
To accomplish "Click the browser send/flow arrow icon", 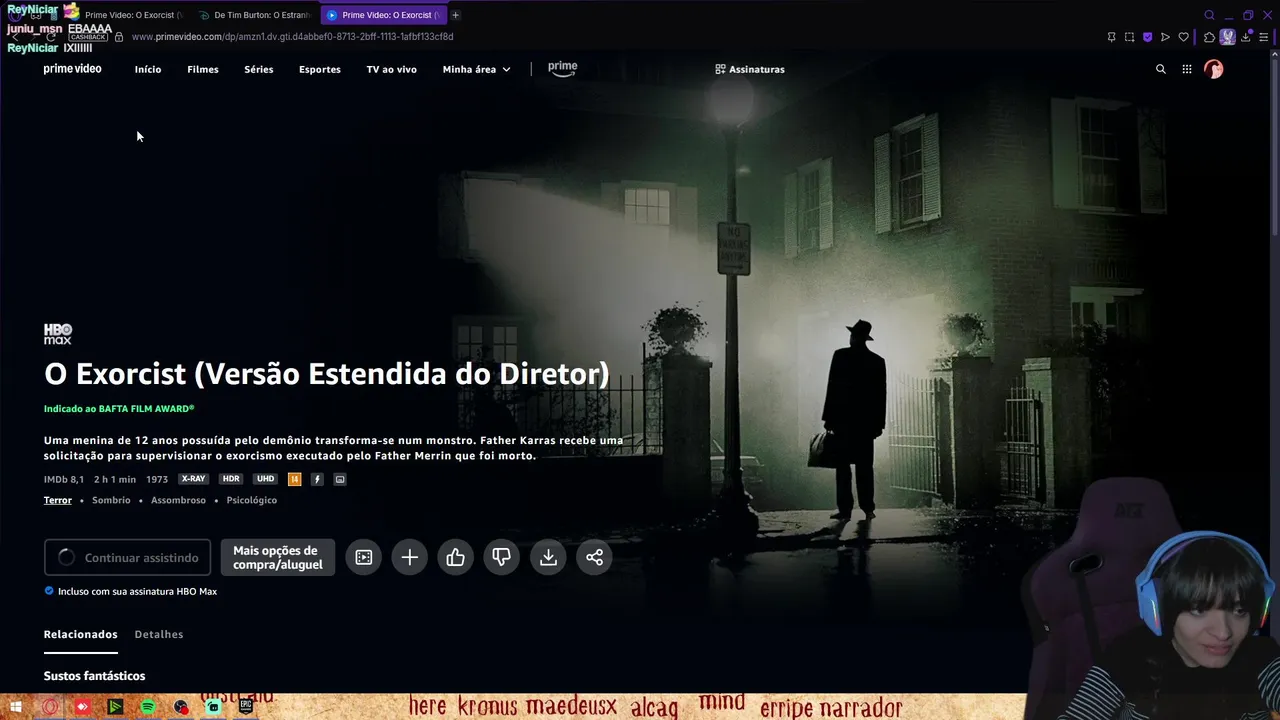I will tap(1165, 37).
